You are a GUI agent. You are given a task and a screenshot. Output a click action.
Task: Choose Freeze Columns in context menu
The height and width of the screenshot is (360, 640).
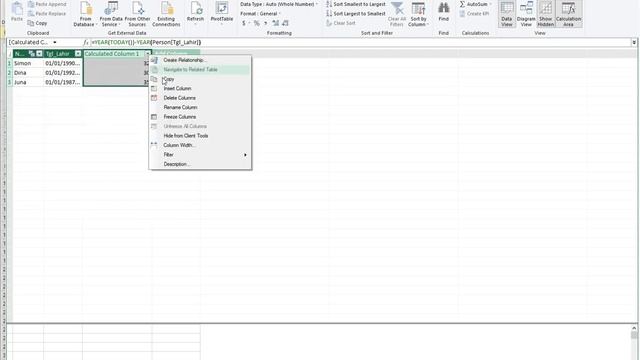point(200,117)
